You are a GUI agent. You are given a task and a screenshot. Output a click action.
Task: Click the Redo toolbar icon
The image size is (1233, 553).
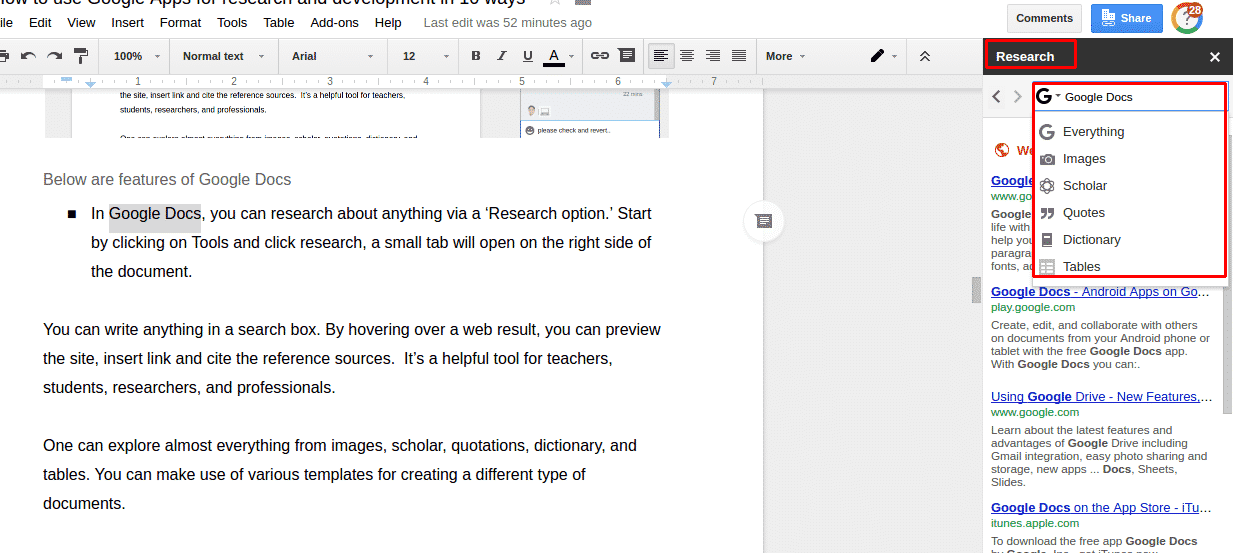55,56
